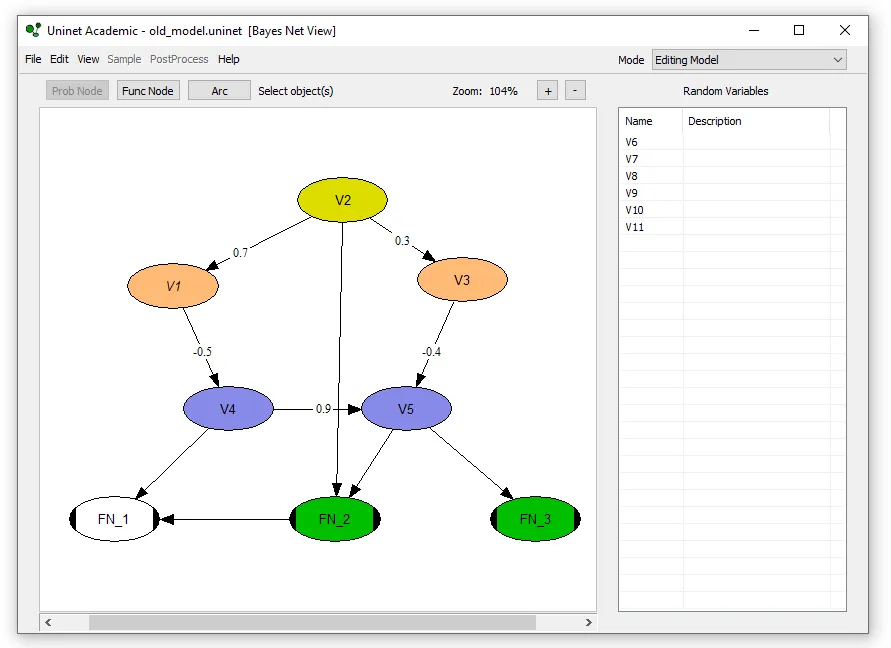Open the Edit menu

coord(59,59)
